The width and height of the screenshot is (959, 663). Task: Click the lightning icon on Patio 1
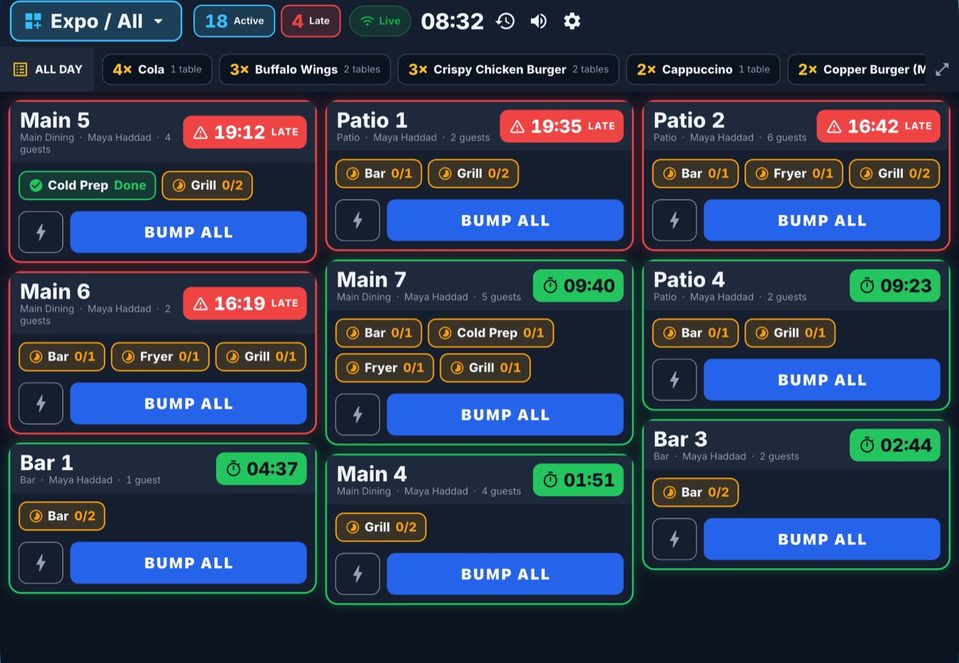358,220
